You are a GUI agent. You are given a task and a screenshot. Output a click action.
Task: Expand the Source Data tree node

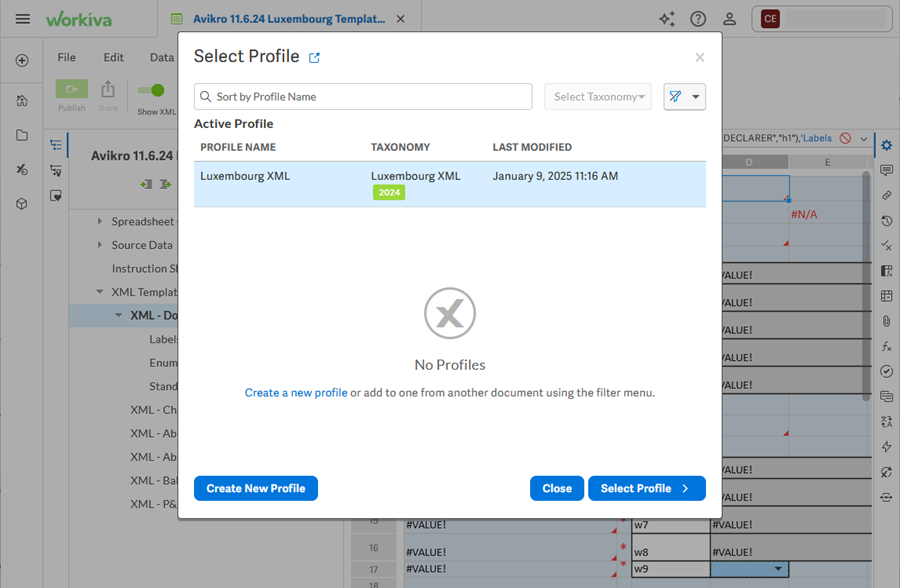point(100,245)
